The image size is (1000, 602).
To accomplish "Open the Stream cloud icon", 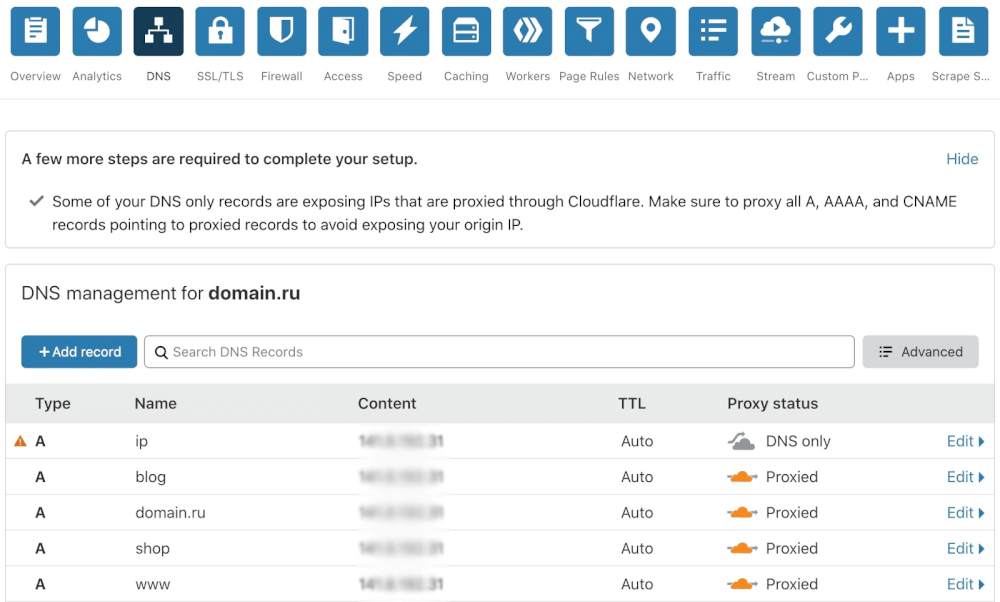I will coord(776,32).
